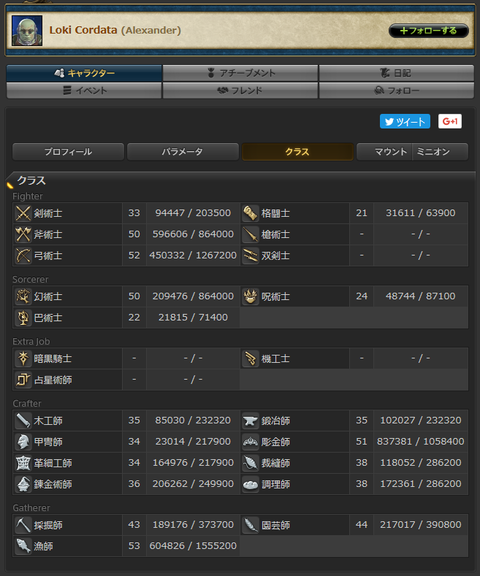The width and height of the screenshot is (480, 576).
Task: Click the 暗黒騎士 (Dark Knight) job icon
Action: 23,359
